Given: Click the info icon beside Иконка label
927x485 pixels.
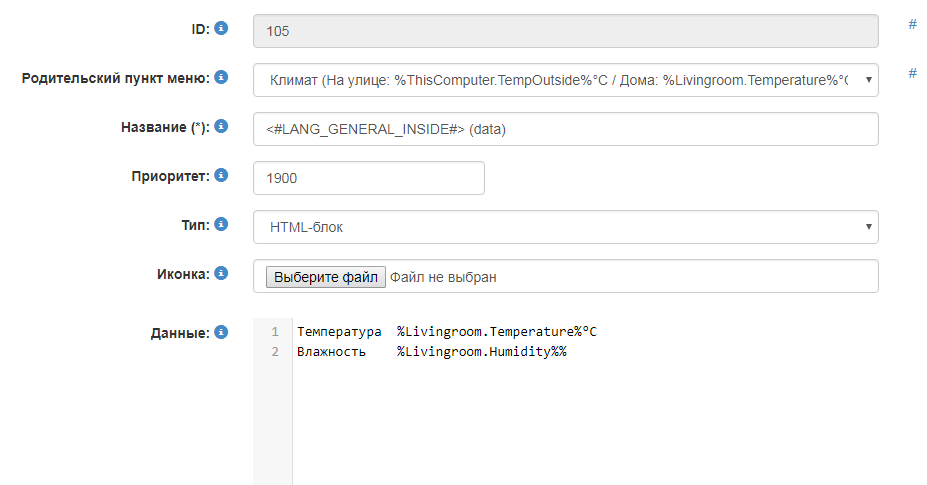Looking at the screenshot, I should point(222,273).
